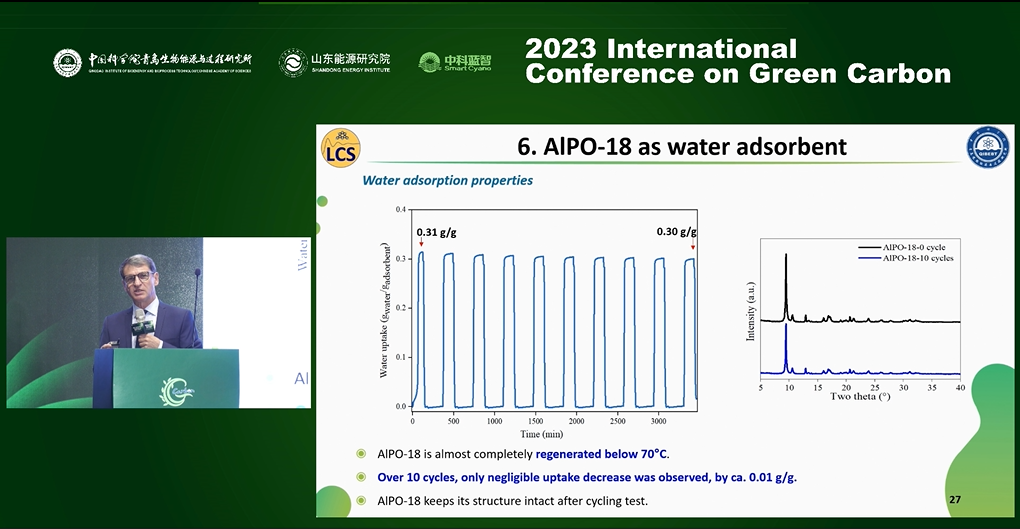The height and width of the screenshot is (529, 1020).
Task: Click the Qingdao Institute logo in header
Action: point(152,62)
